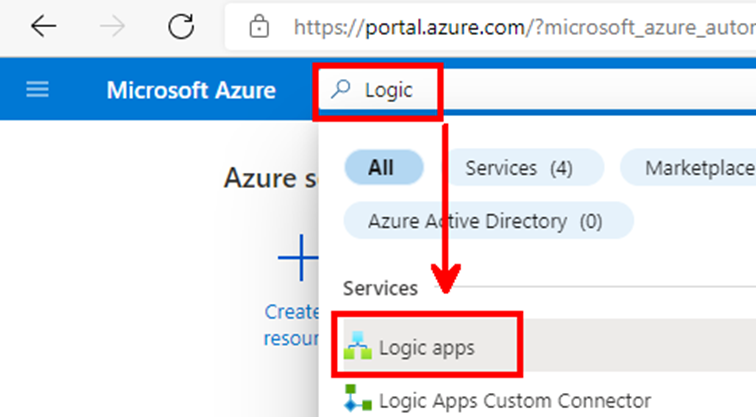View site security lock icon

(x=259, y=26)
